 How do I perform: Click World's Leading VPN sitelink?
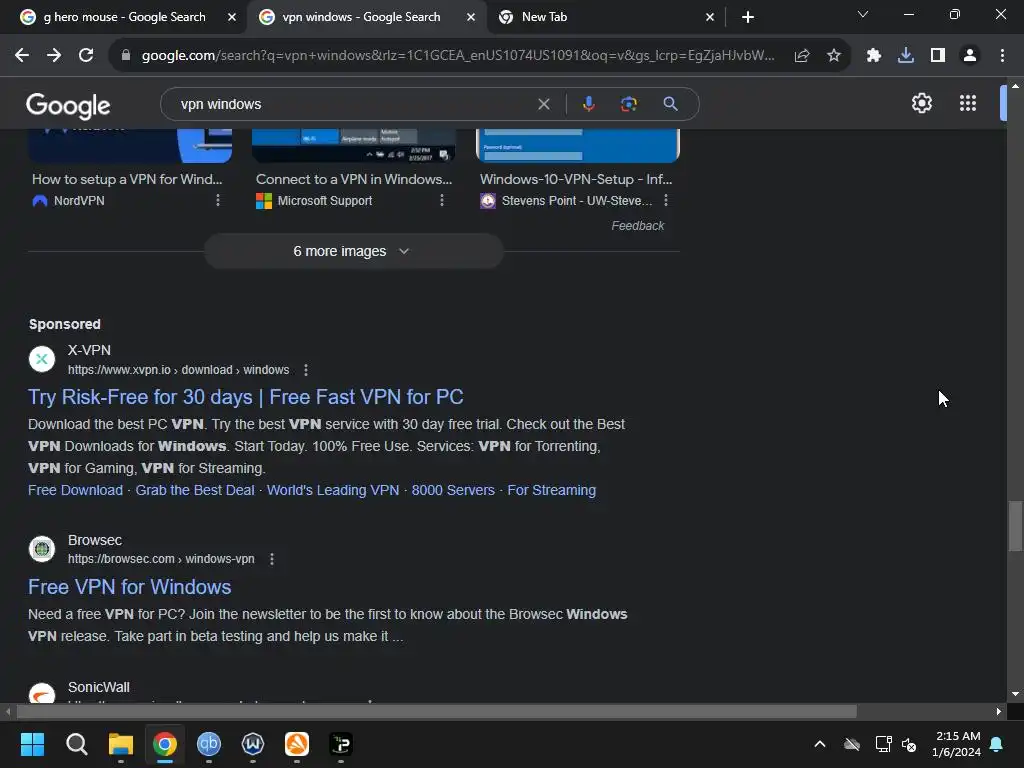click(332, 490)
